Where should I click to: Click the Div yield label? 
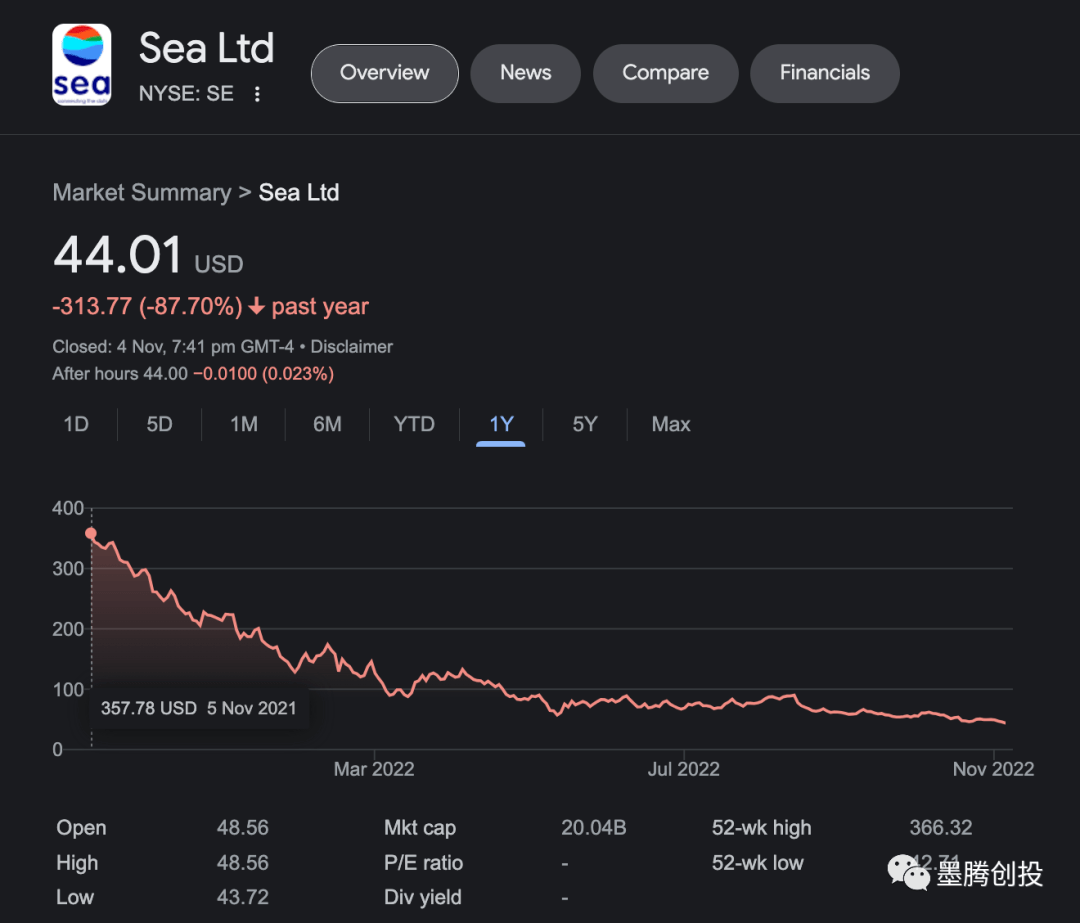pos(423,898)
